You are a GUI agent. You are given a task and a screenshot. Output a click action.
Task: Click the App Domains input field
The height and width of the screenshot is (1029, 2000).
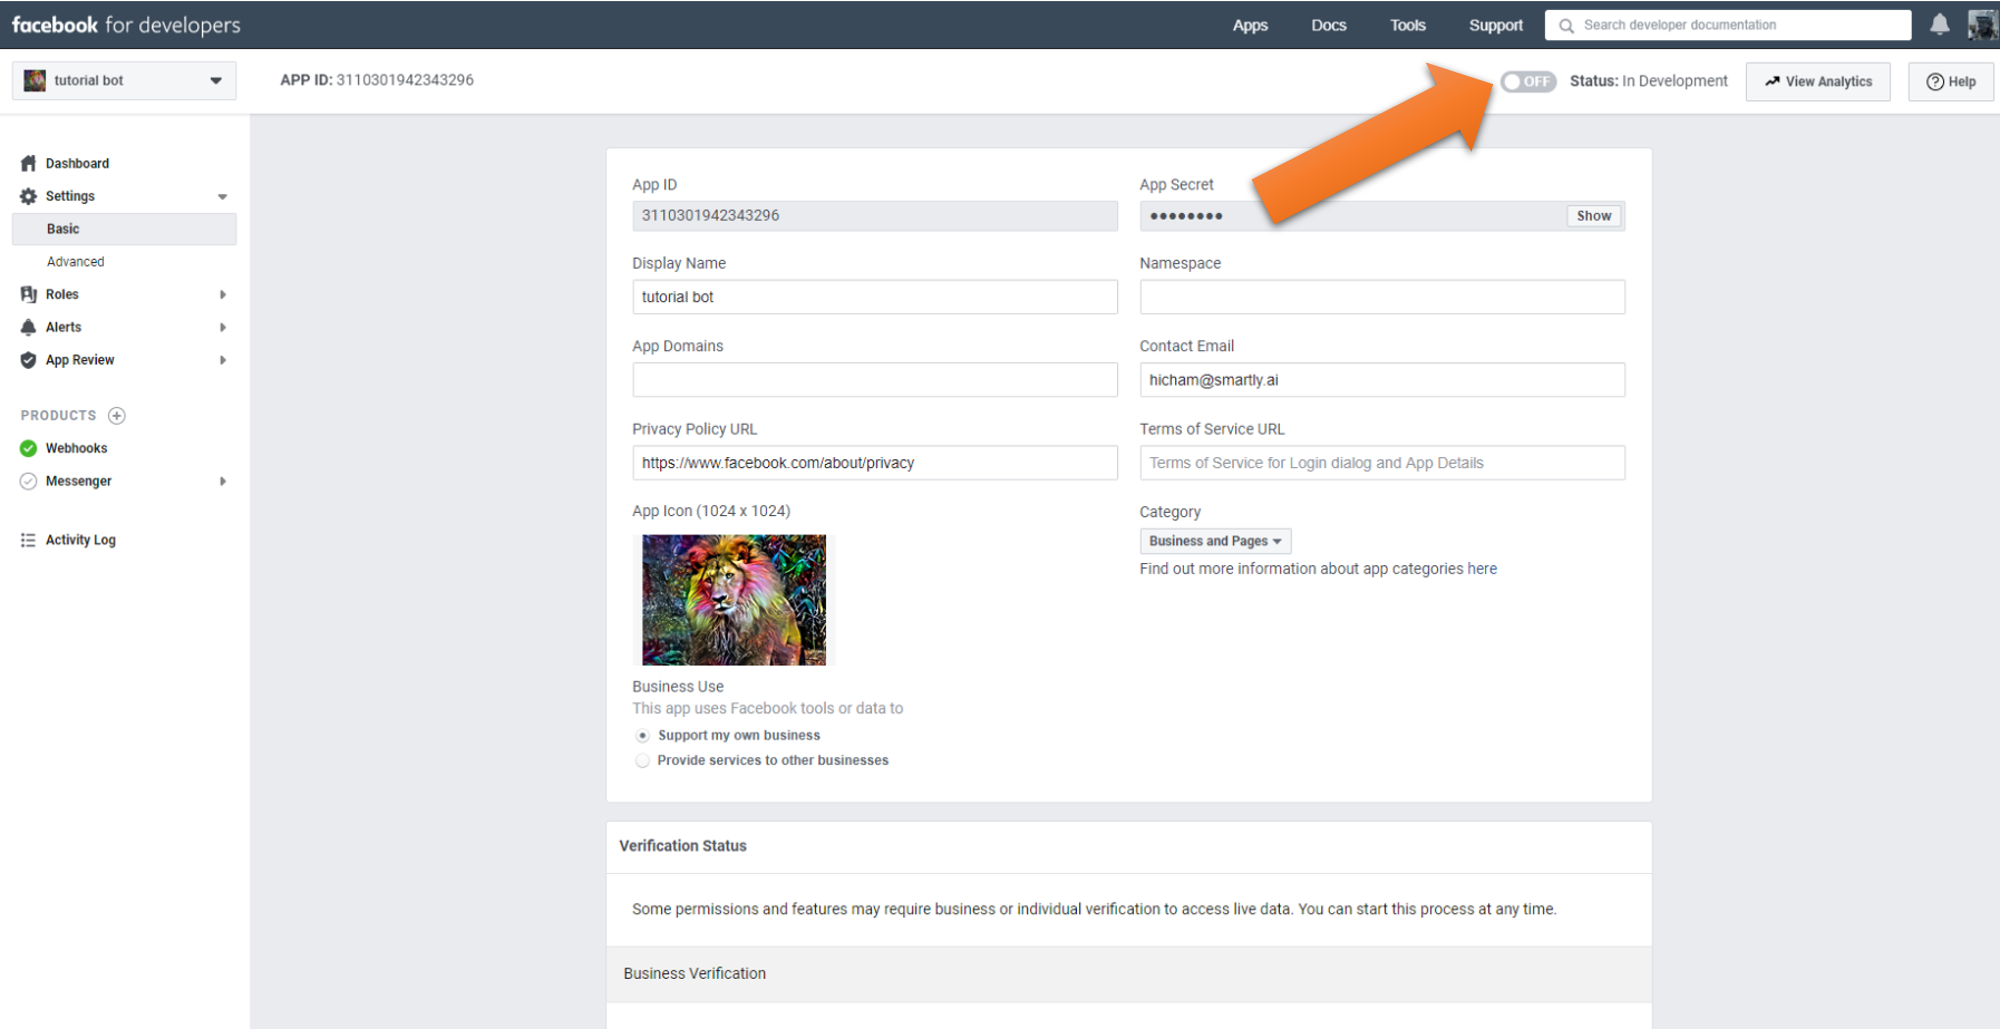click(x=875, y=380)
